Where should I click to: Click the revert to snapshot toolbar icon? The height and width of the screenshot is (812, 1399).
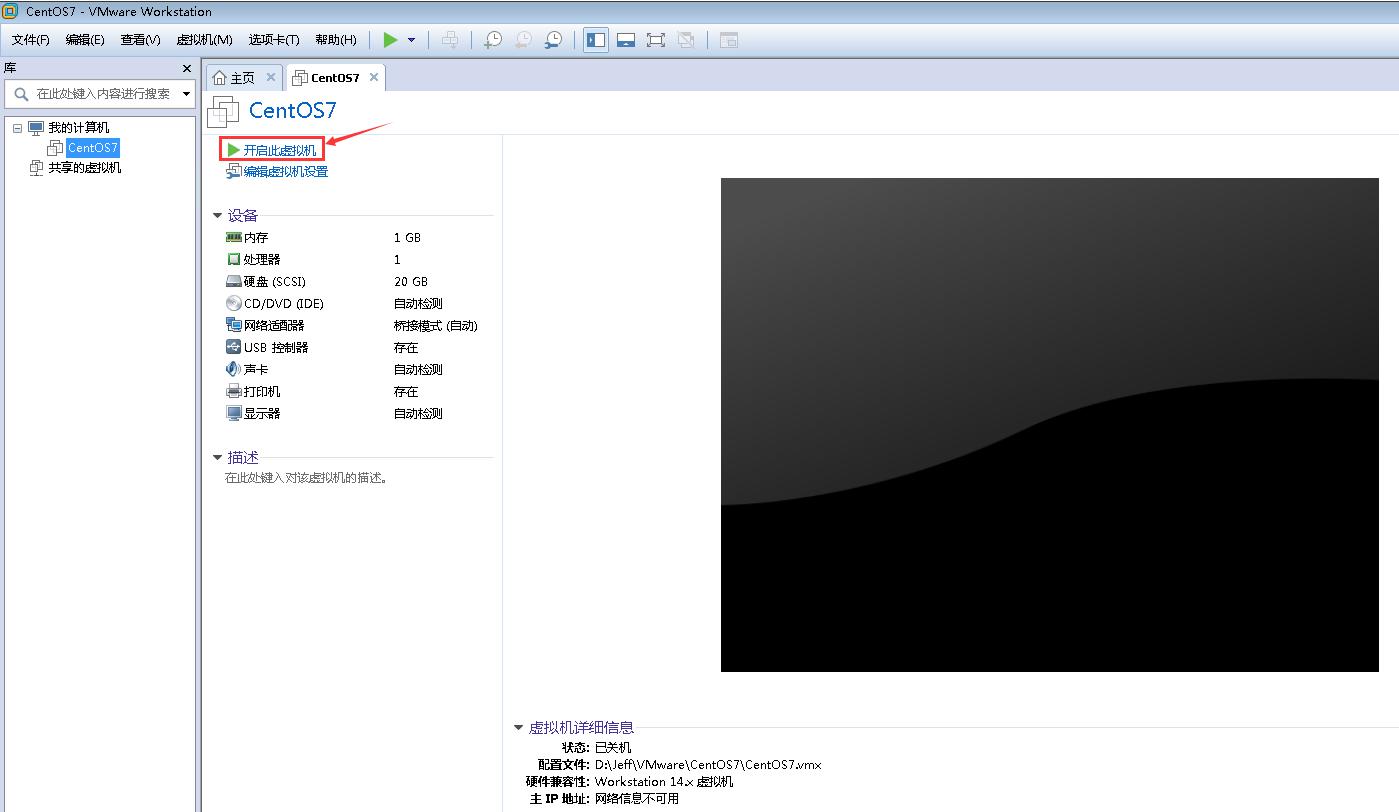[523, 40]
